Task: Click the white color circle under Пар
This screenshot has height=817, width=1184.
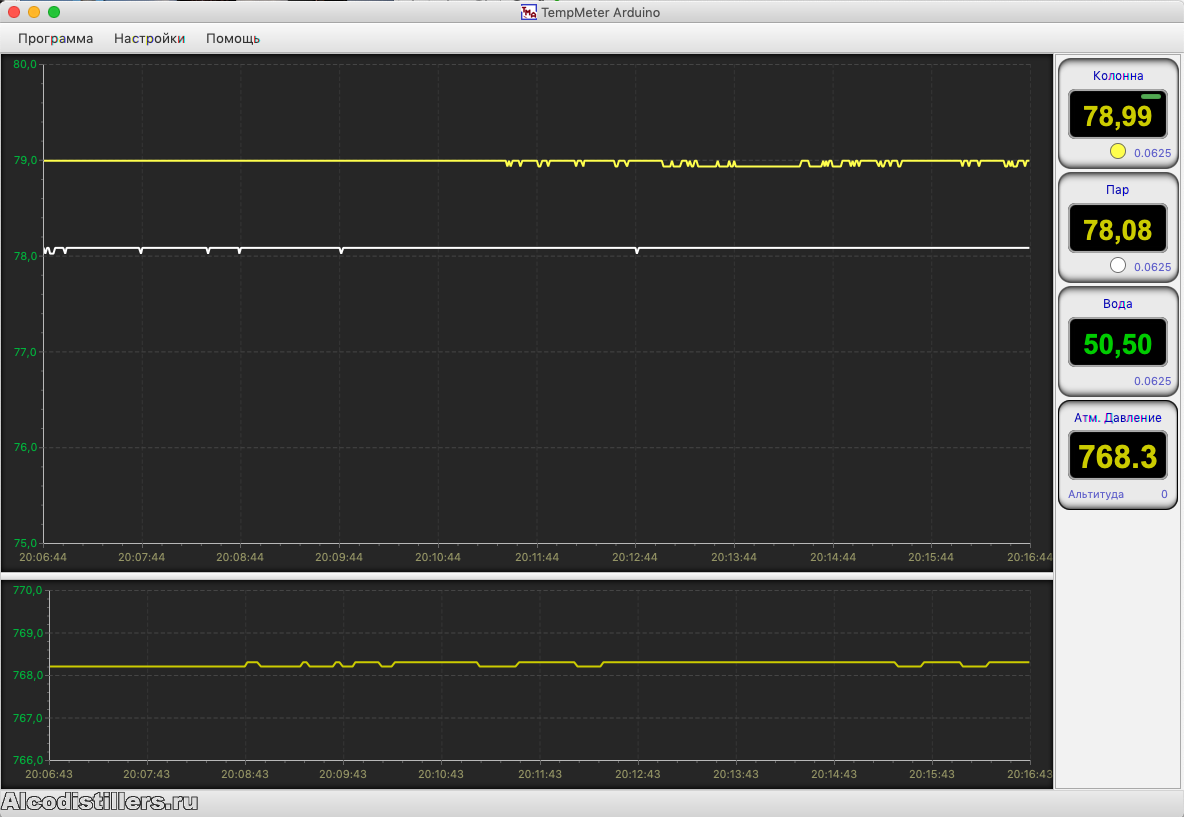Action: 1118,265
